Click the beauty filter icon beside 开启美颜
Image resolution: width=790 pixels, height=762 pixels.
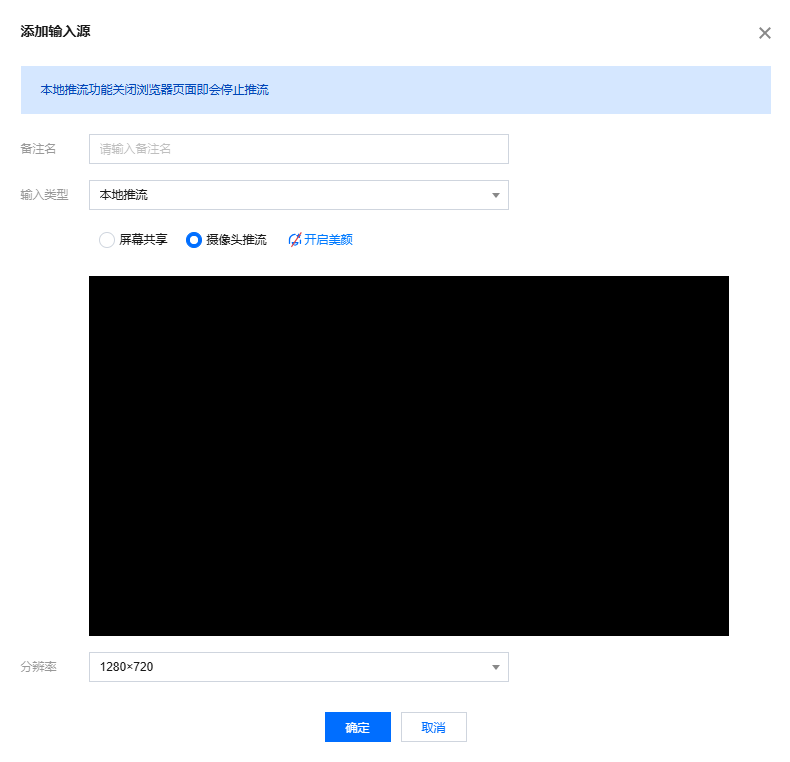[295, 240]
